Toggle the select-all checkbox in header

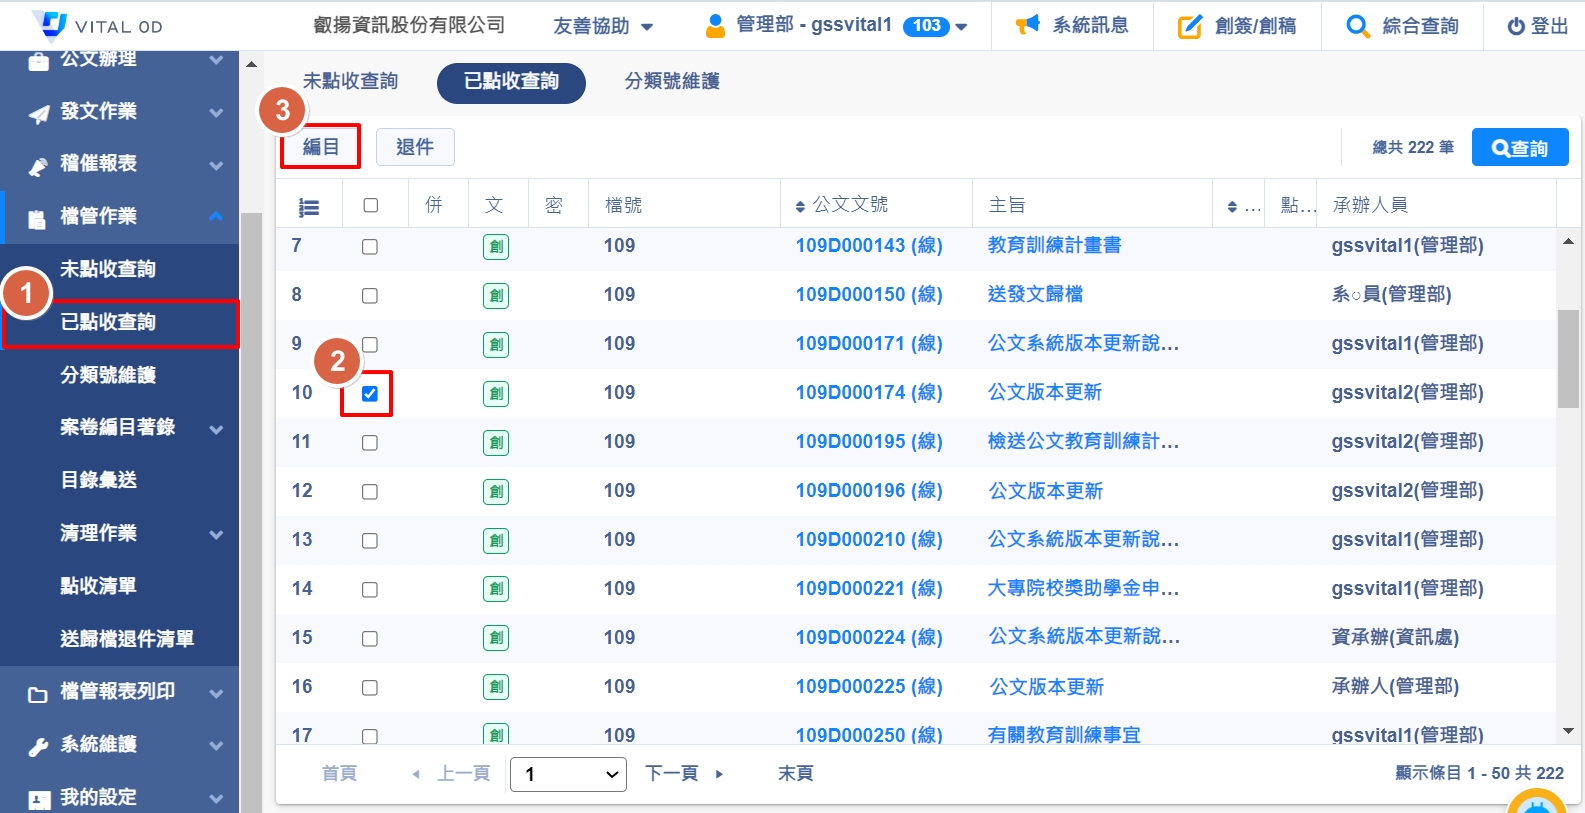tap(371, 205)
